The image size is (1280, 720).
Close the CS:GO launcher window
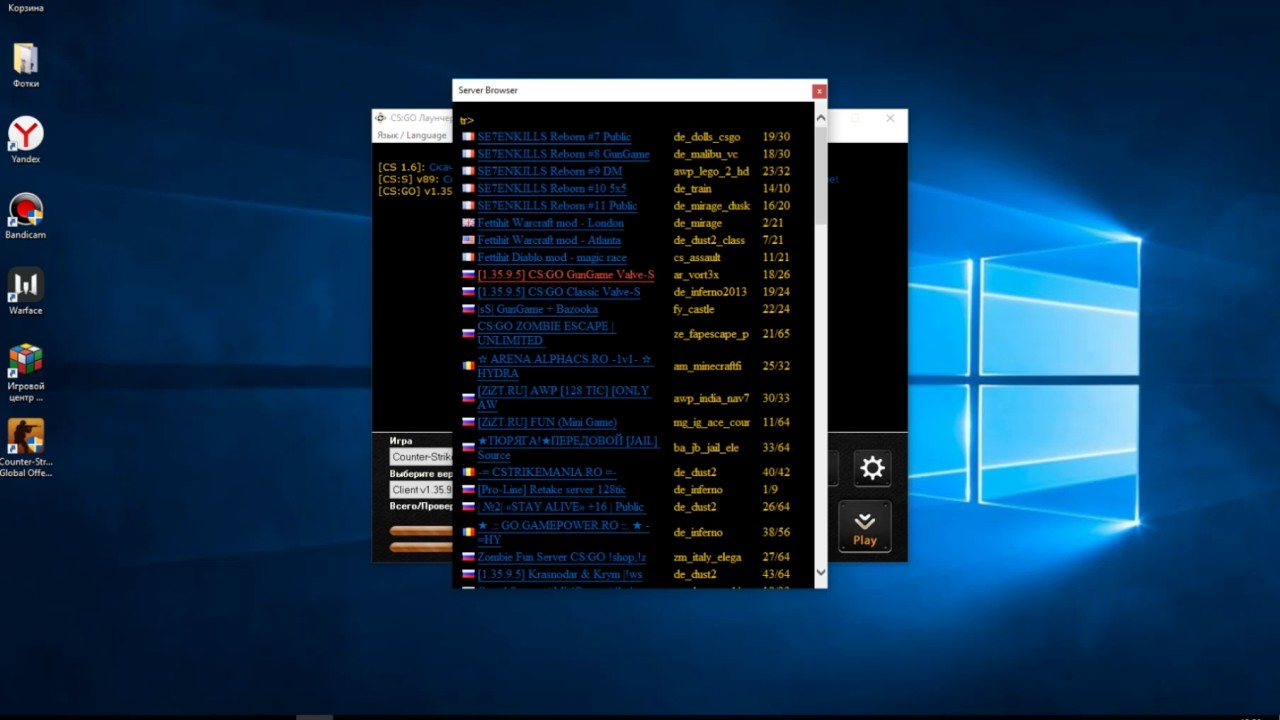(890, 118)
